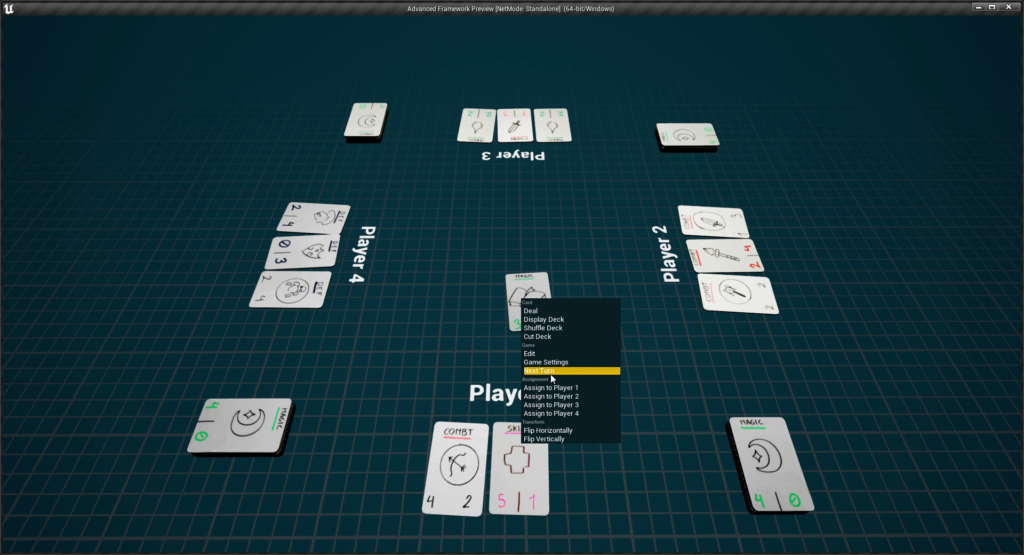The height and width of the screenshot is (555, 1024).
Task: Click the Unreal Engine logo icon
Action: pyautogui.click(x=8, y=8)
